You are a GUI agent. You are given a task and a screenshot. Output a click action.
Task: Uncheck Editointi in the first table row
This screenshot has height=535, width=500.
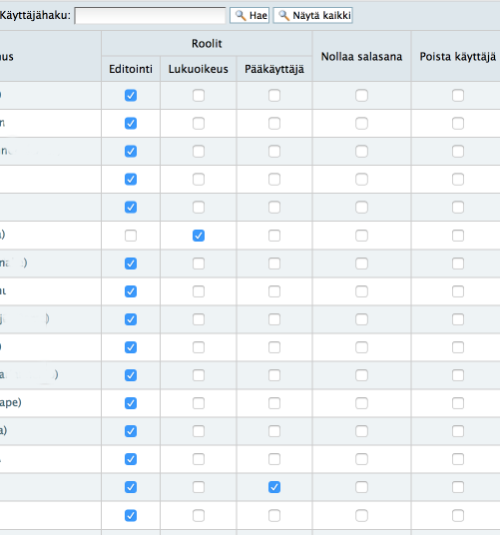(131, 96)
